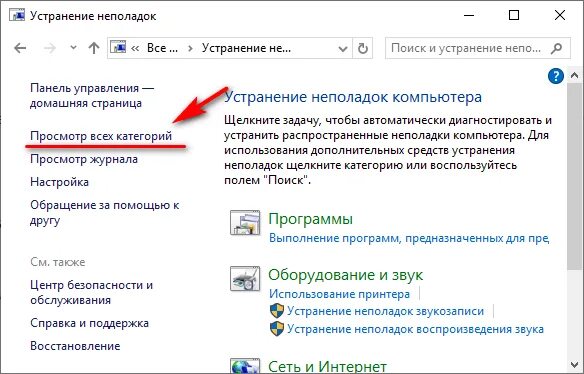Refresh the troubleshooting page
This screenshot has height=374, width=584.
tap(363, 48)
